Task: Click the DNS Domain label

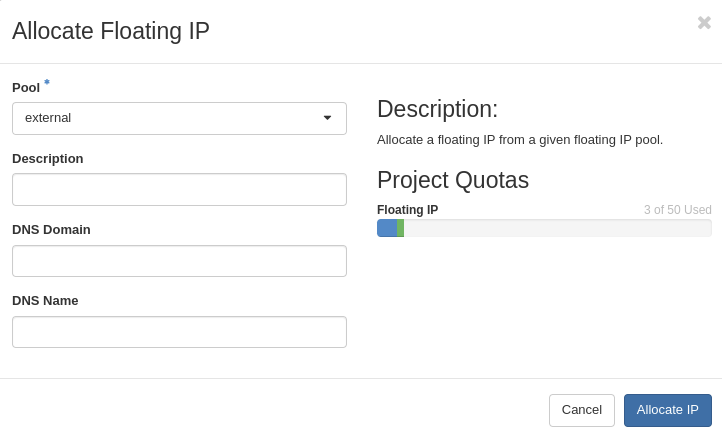Action: tap(51, 230)
